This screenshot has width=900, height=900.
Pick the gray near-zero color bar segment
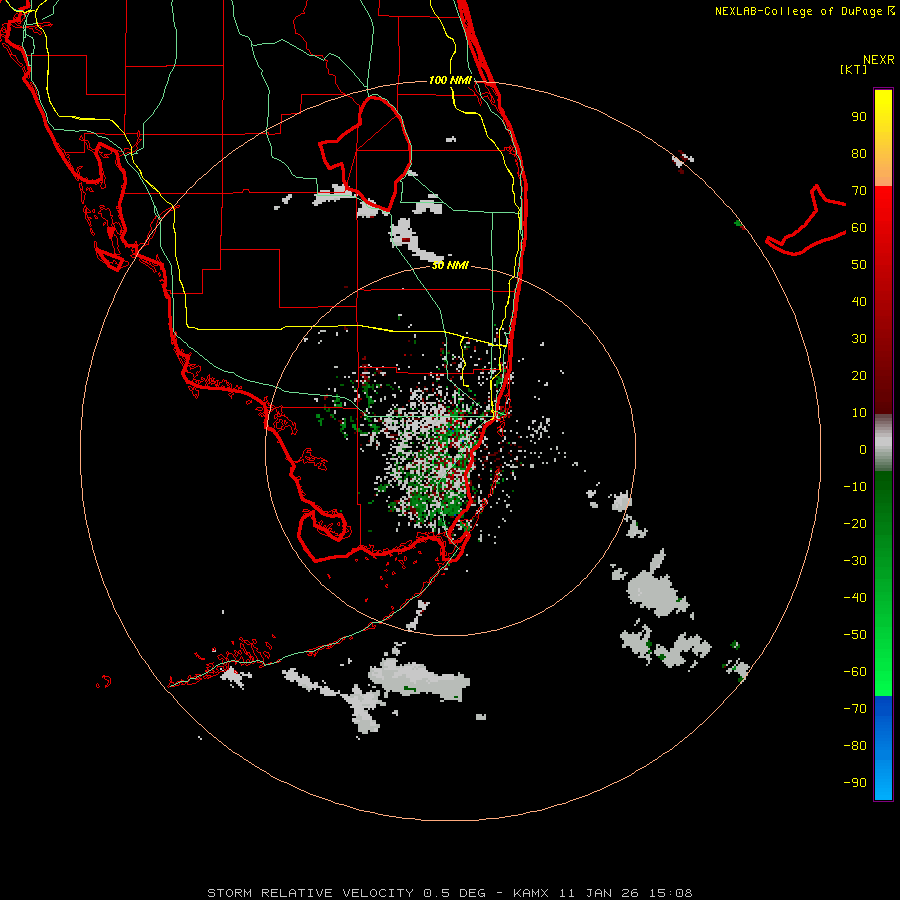pyautogui.click(x=883, y=443)
